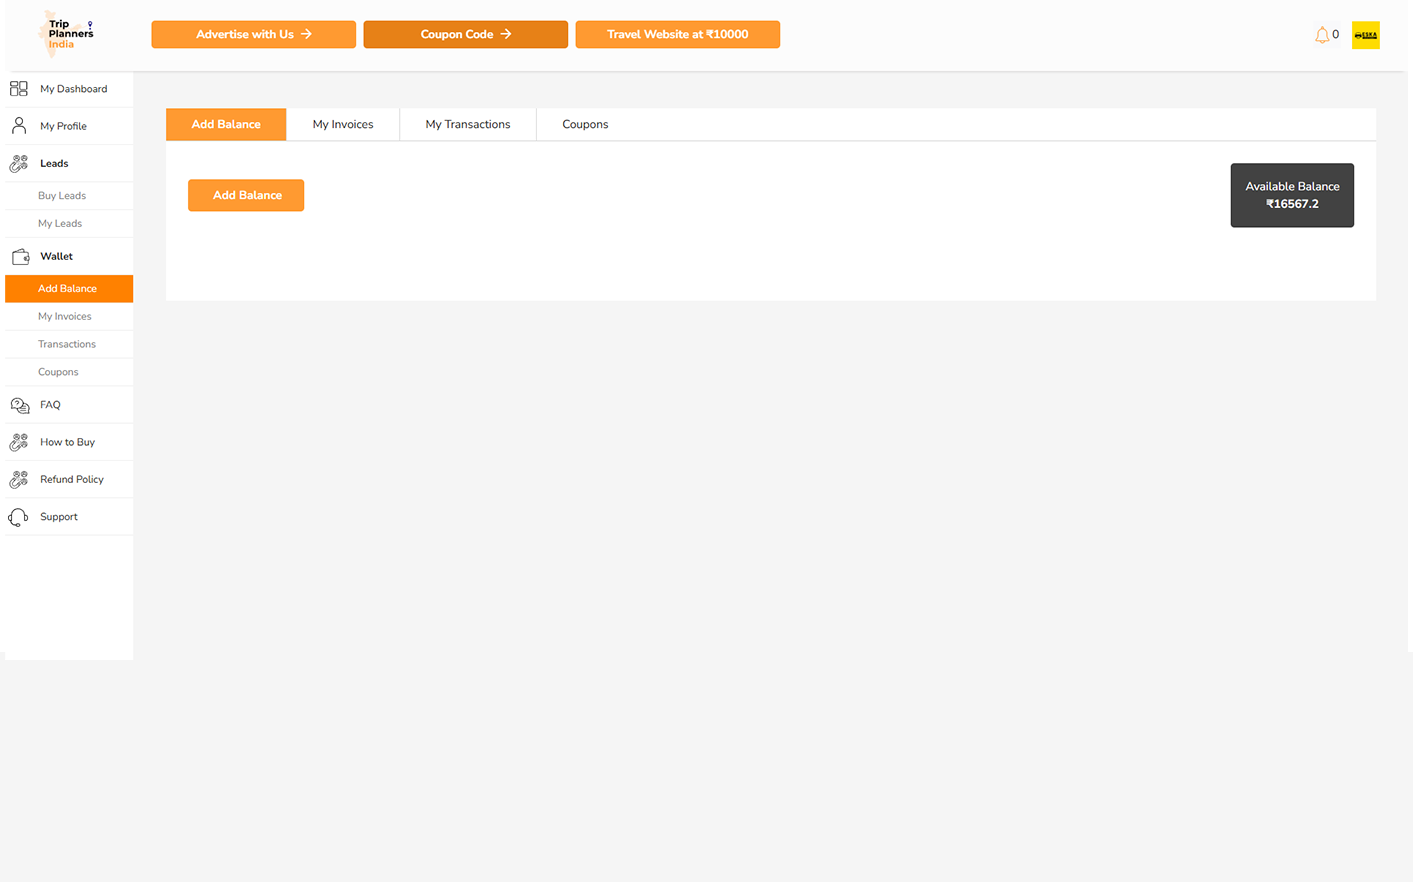The width and height of the screenshot is (1413, 883).
Task: Collapse the Wallet sidebar section
Action: [x=56, y=257]
